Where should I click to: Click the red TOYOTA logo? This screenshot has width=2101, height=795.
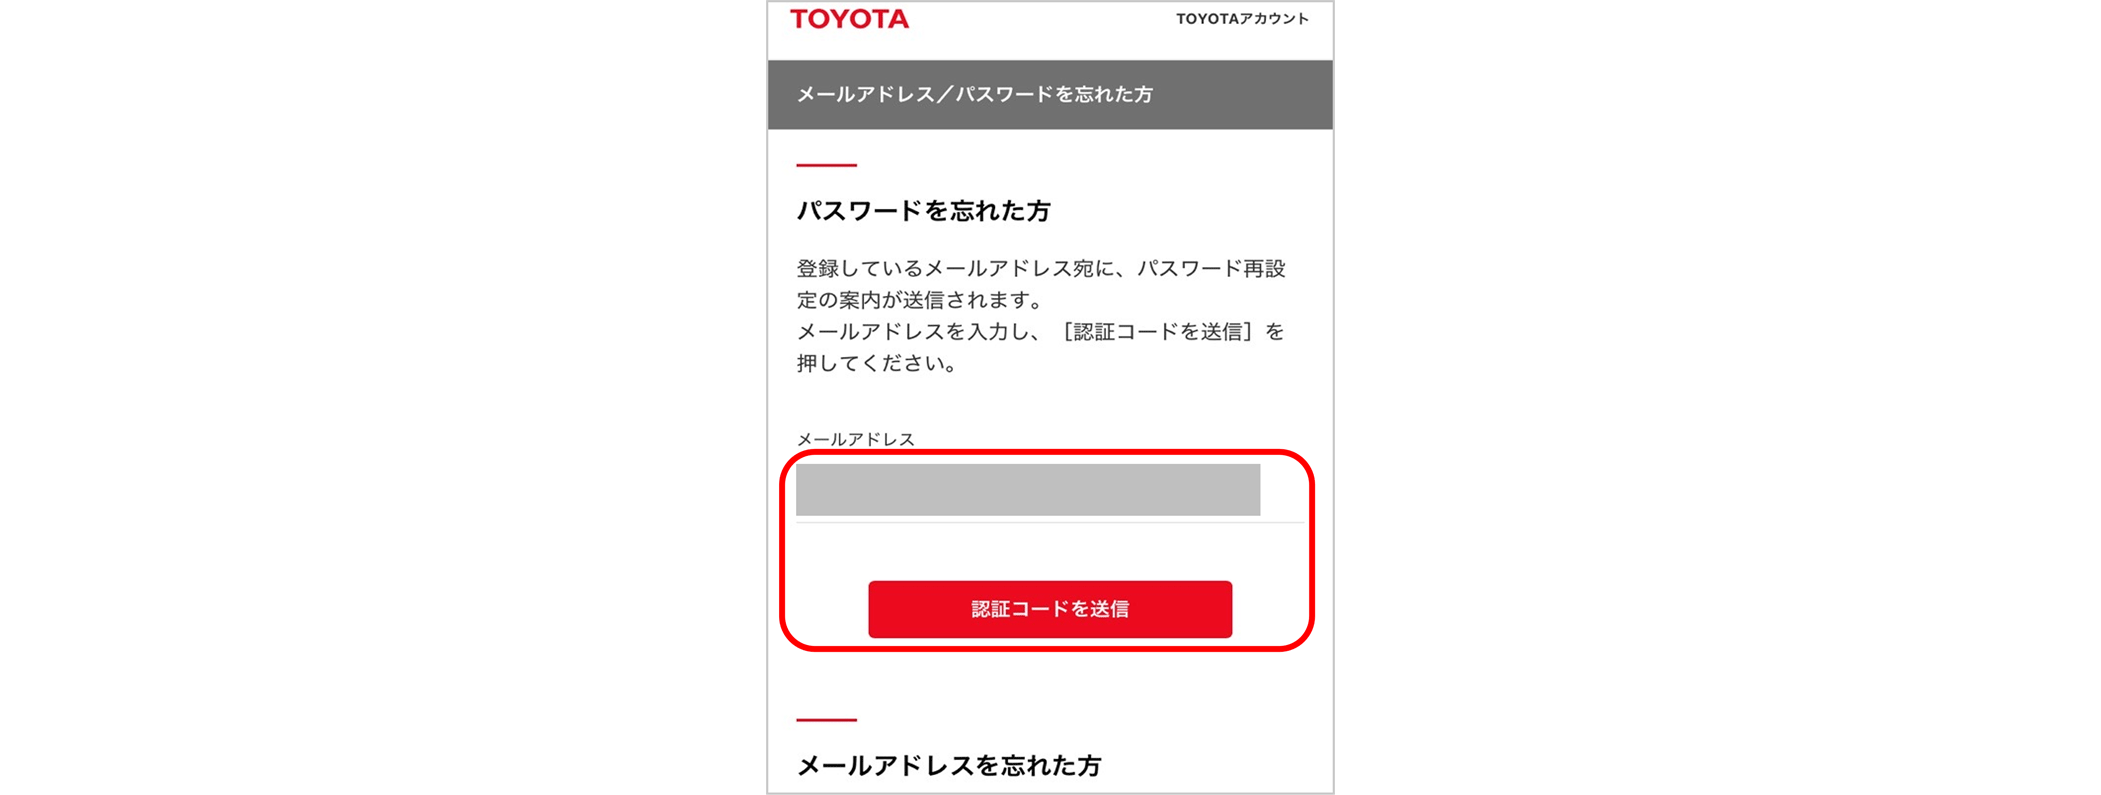pyautogui.click(x=849, y=19)
